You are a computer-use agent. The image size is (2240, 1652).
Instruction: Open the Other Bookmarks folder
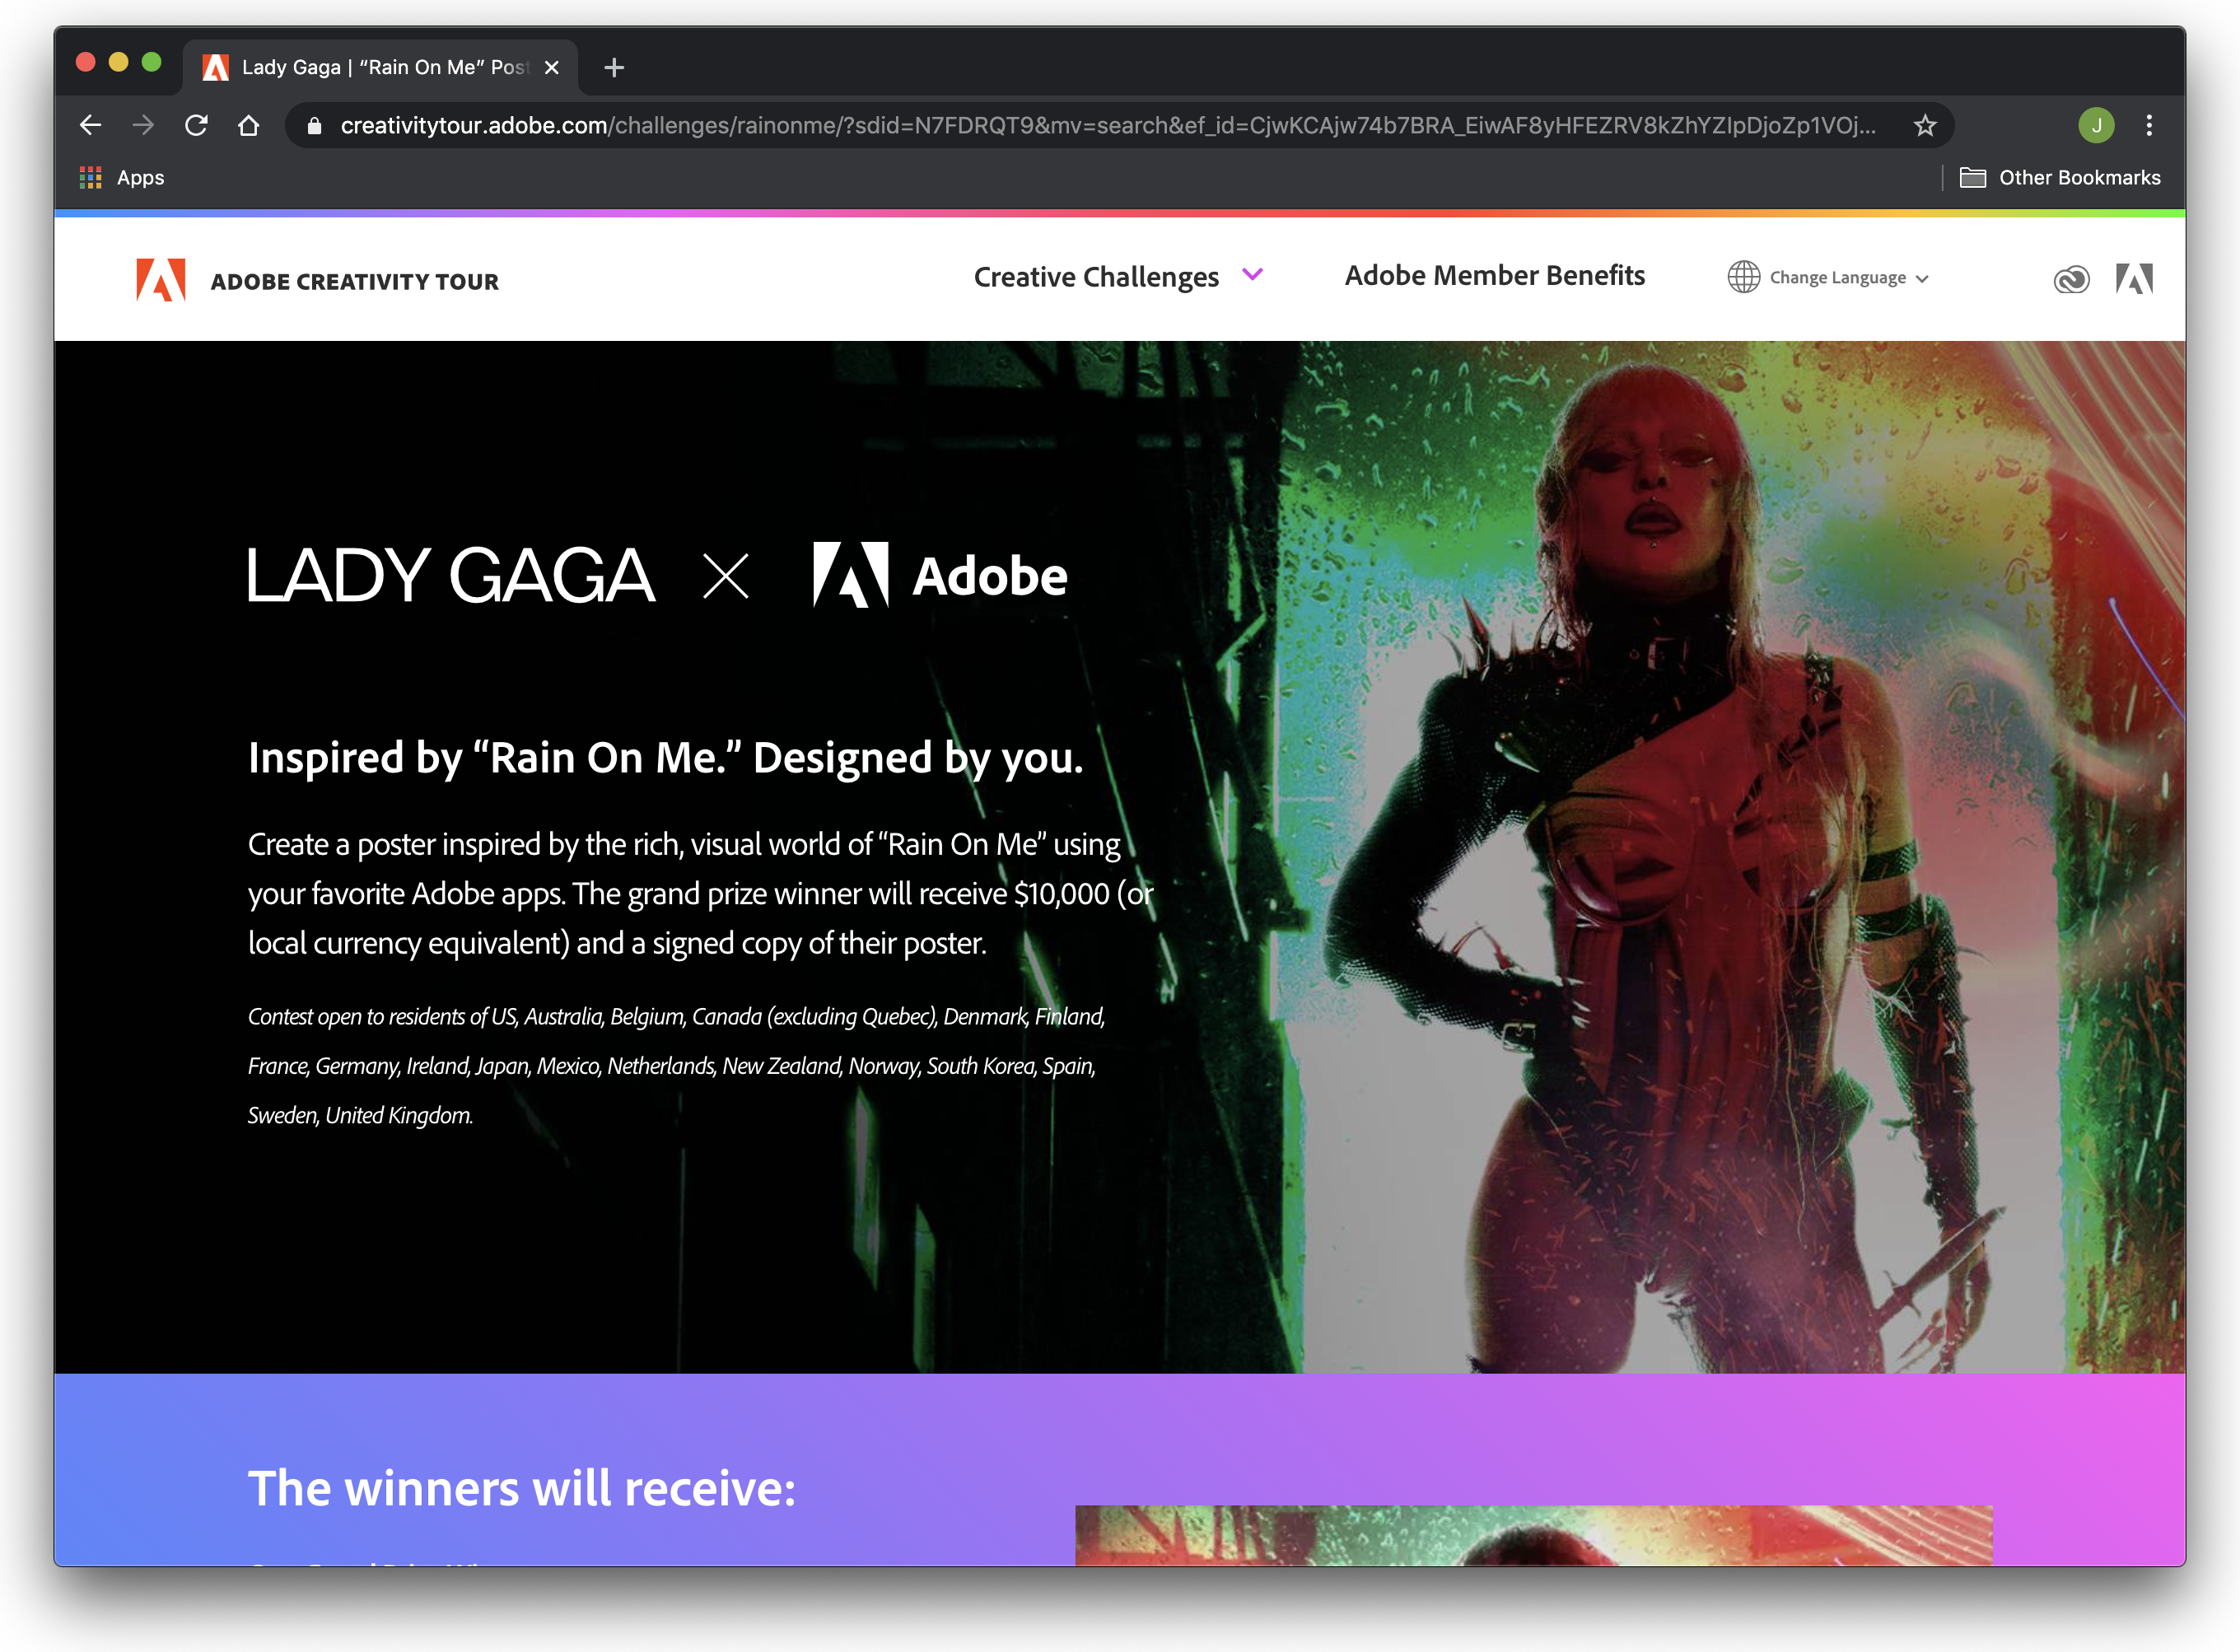(x=2060, y=177)
